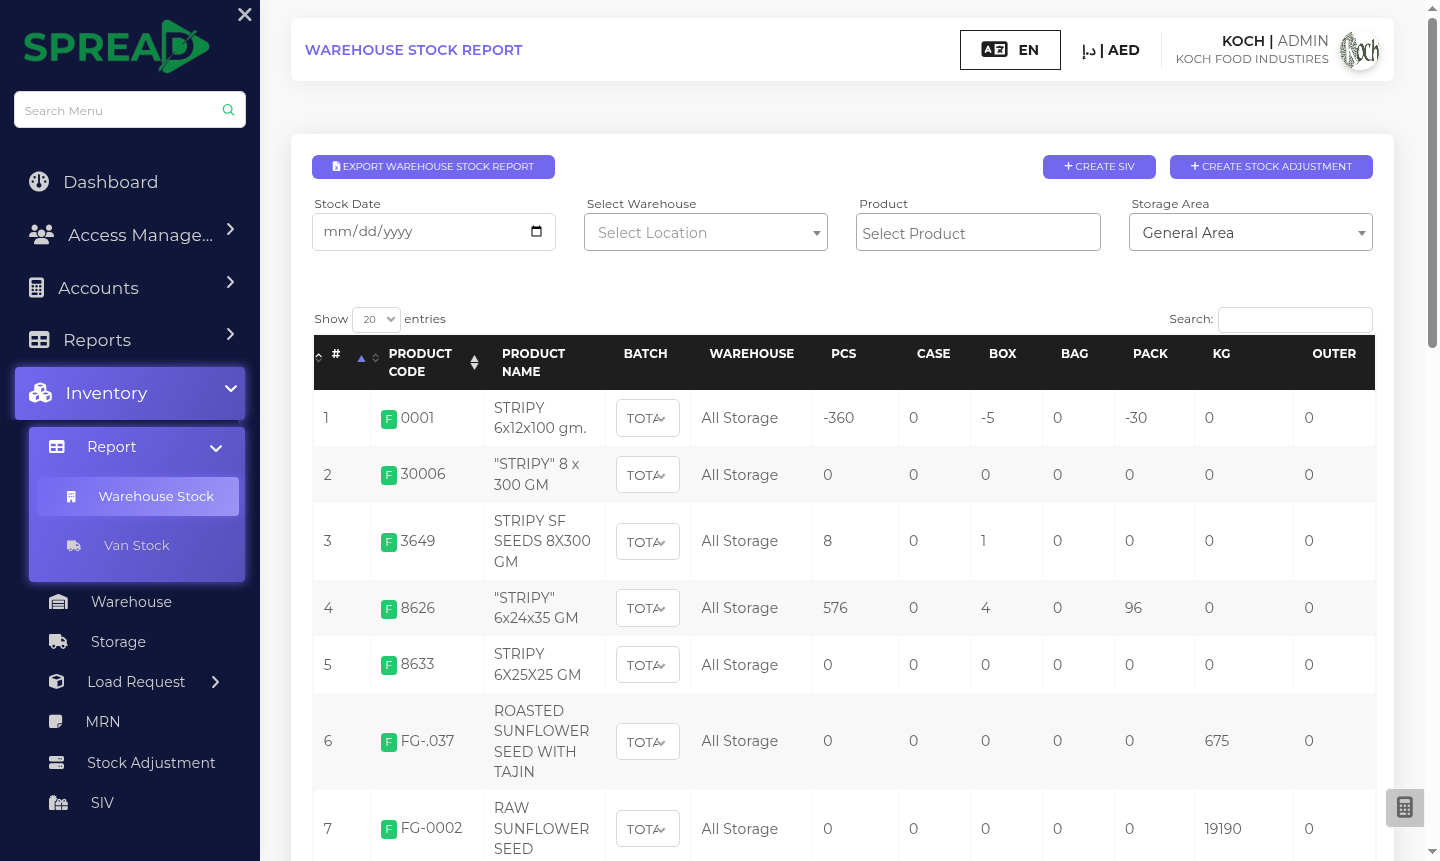Click the SIV gifts icon
1440x861 pixels.
(x=59, y=803)
